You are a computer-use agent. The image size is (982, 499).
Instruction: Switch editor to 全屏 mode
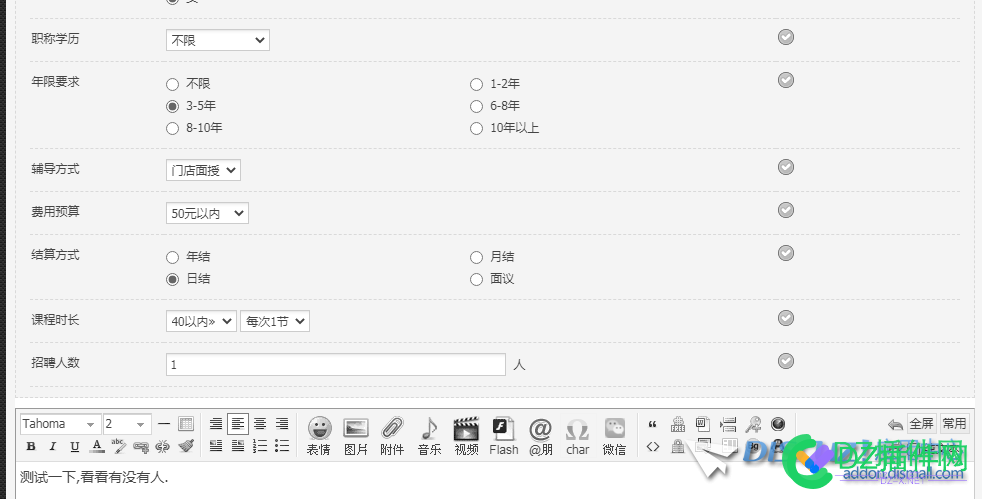click(921, 424)
